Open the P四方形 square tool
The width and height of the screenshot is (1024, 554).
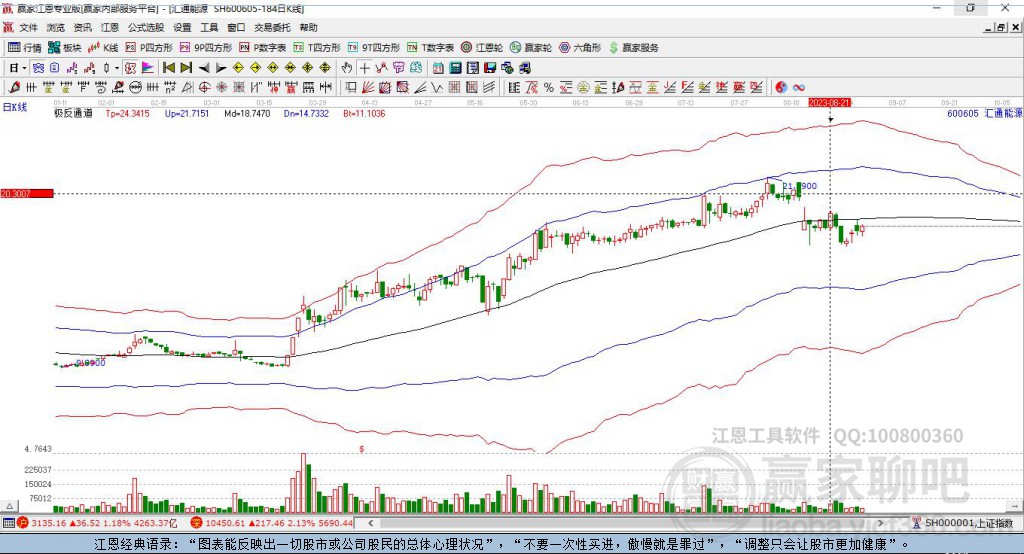pyautogui.click(x=150, y=48)
